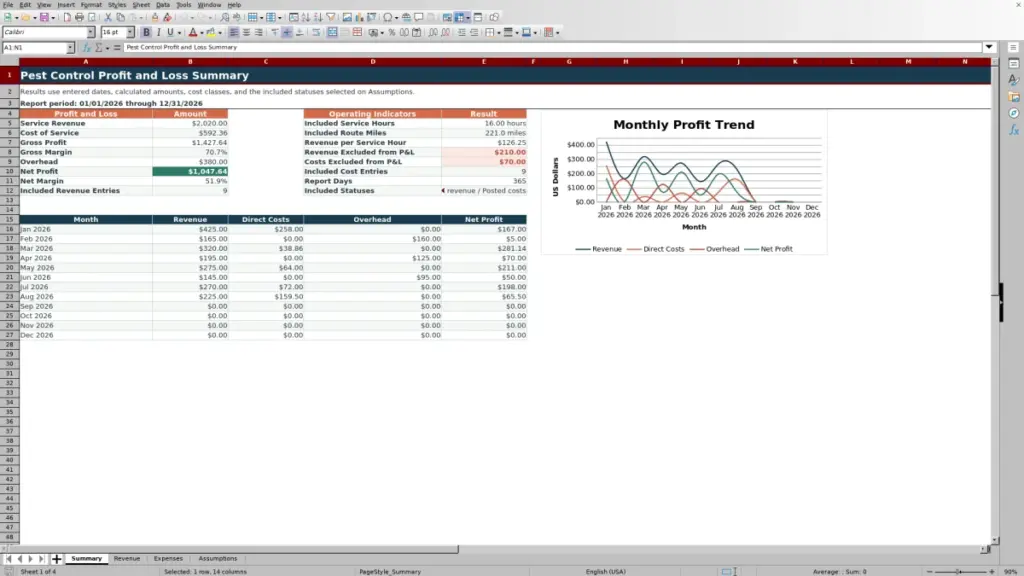Open Find and Replace tool

click(225, 18)
